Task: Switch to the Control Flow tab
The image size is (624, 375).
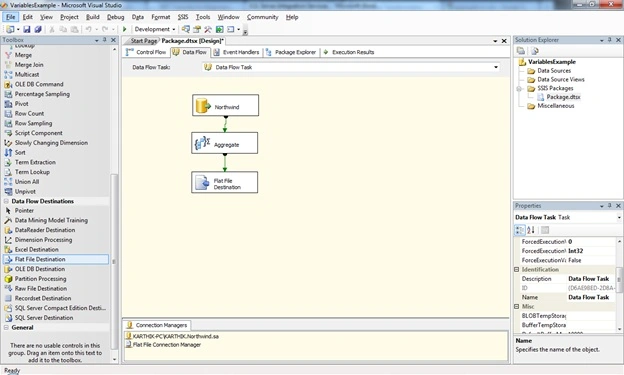Action: click(146, 52)
